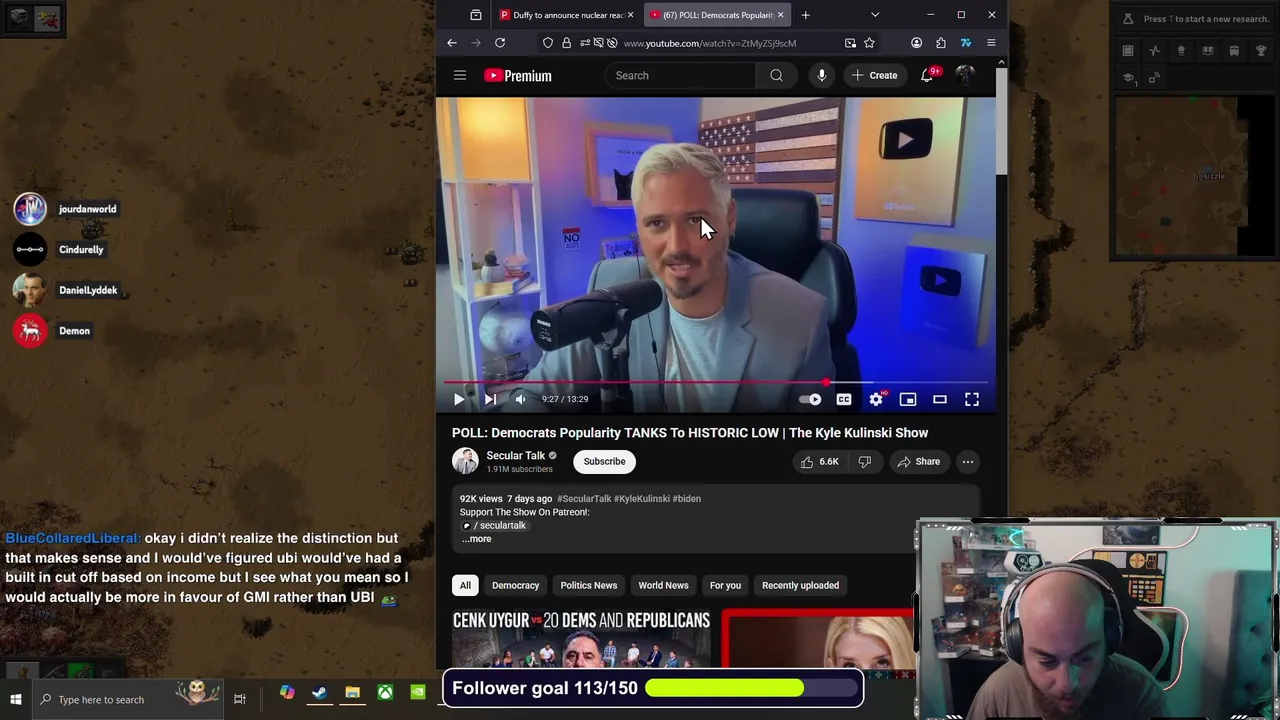Click the tracking protection shield icon
The width and height of the screenshot is (1280, 720).
click(548, 43)
